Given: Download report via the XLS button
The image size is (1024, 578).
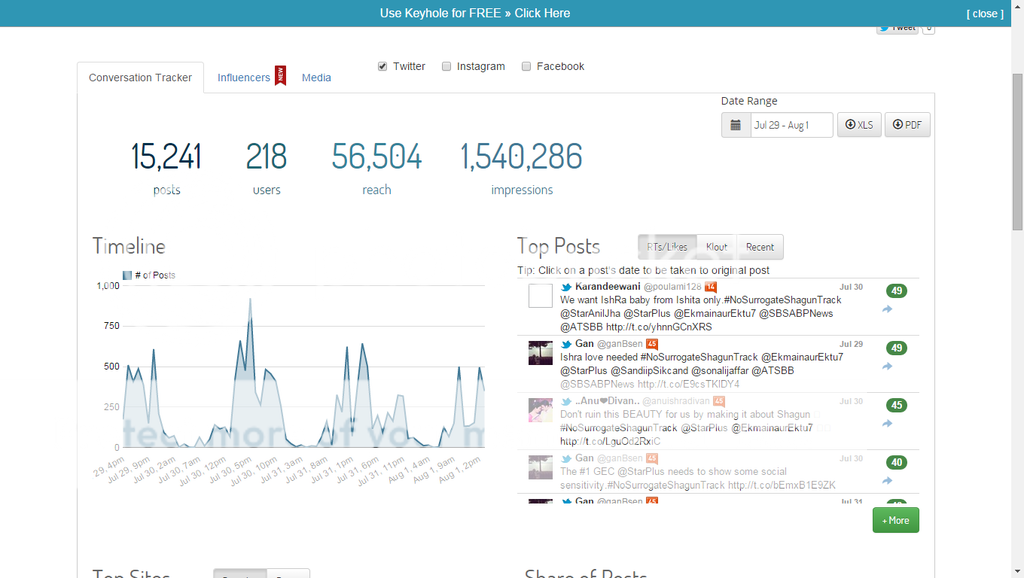Looking at the screenshot, I should (x=859, y=125).
